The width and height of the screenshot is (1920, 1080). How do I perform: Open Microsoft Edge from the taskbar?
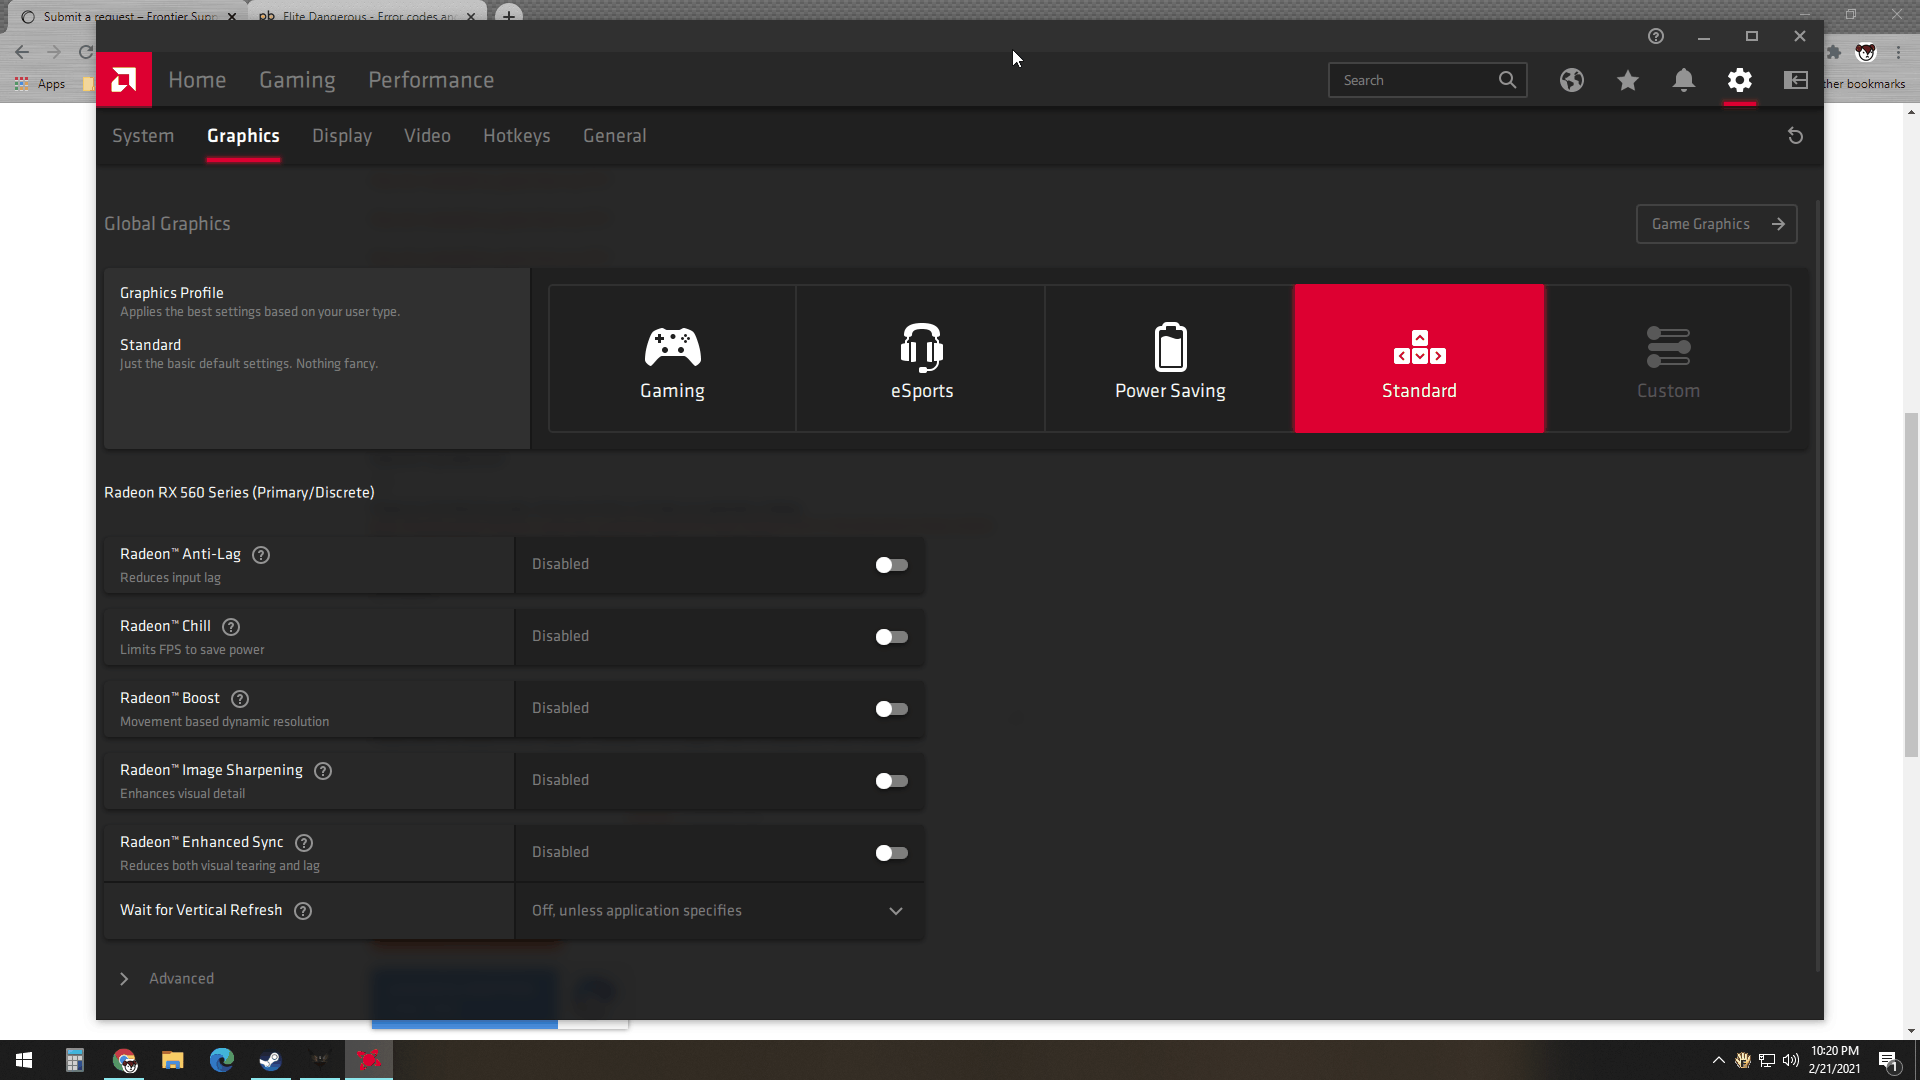(x=222, y=1060)
